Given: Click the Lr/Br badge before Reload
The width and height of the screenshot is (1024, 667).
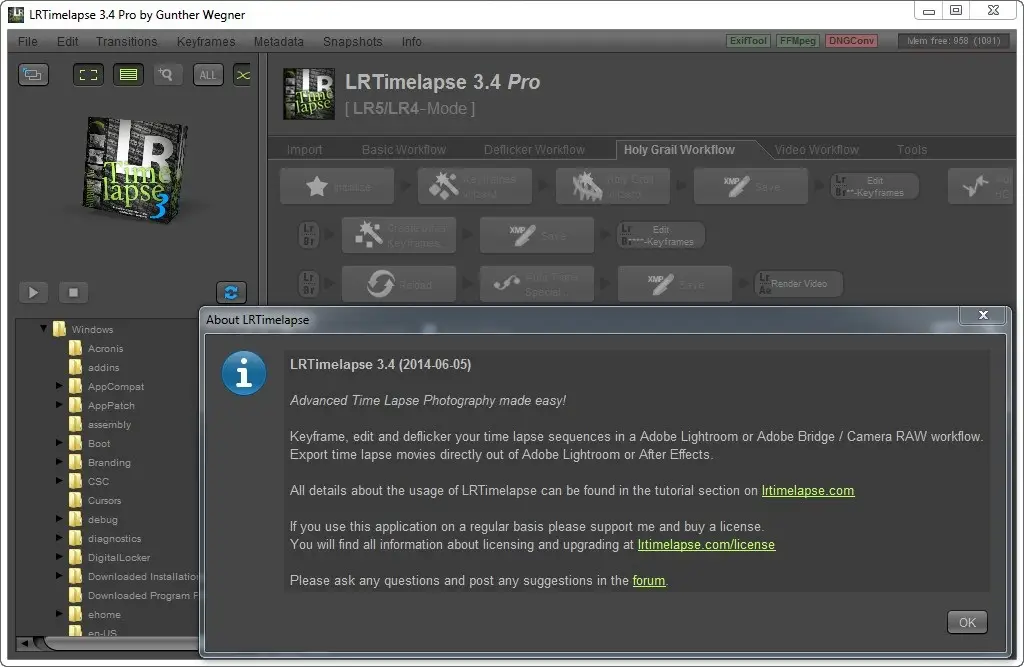Looking at the screenshot, I should coord(309,284).
